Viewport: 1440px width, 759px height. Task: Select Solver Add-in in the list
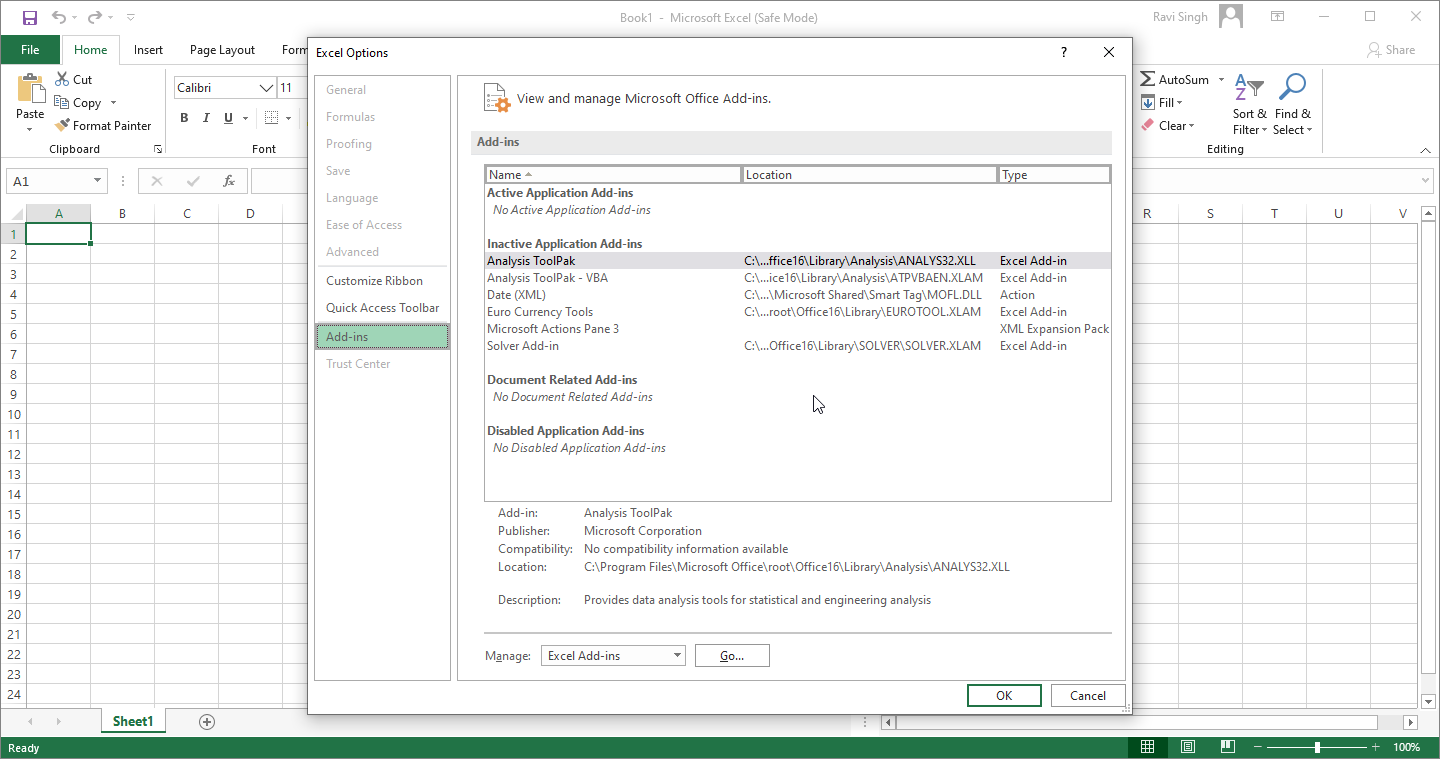pyautogui.click(x=523, y=346)
